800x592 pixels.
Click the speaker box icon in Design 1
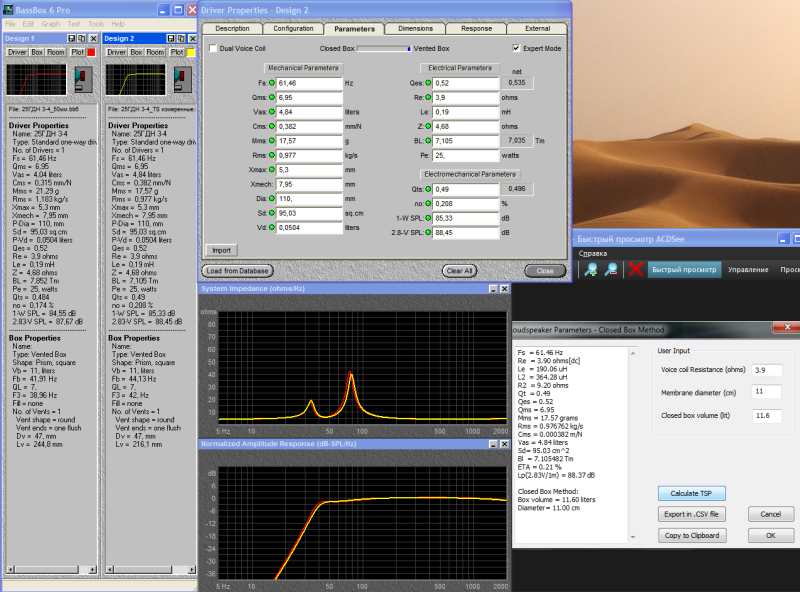tap(84, 79)
